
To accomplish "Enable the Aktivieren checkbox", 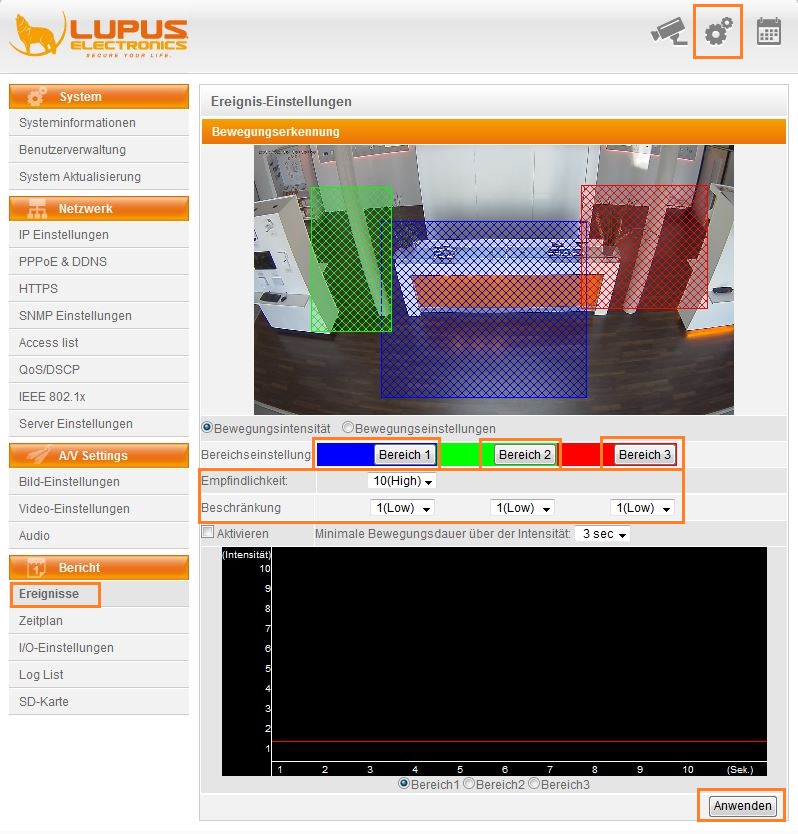I will tap(208, 534).
